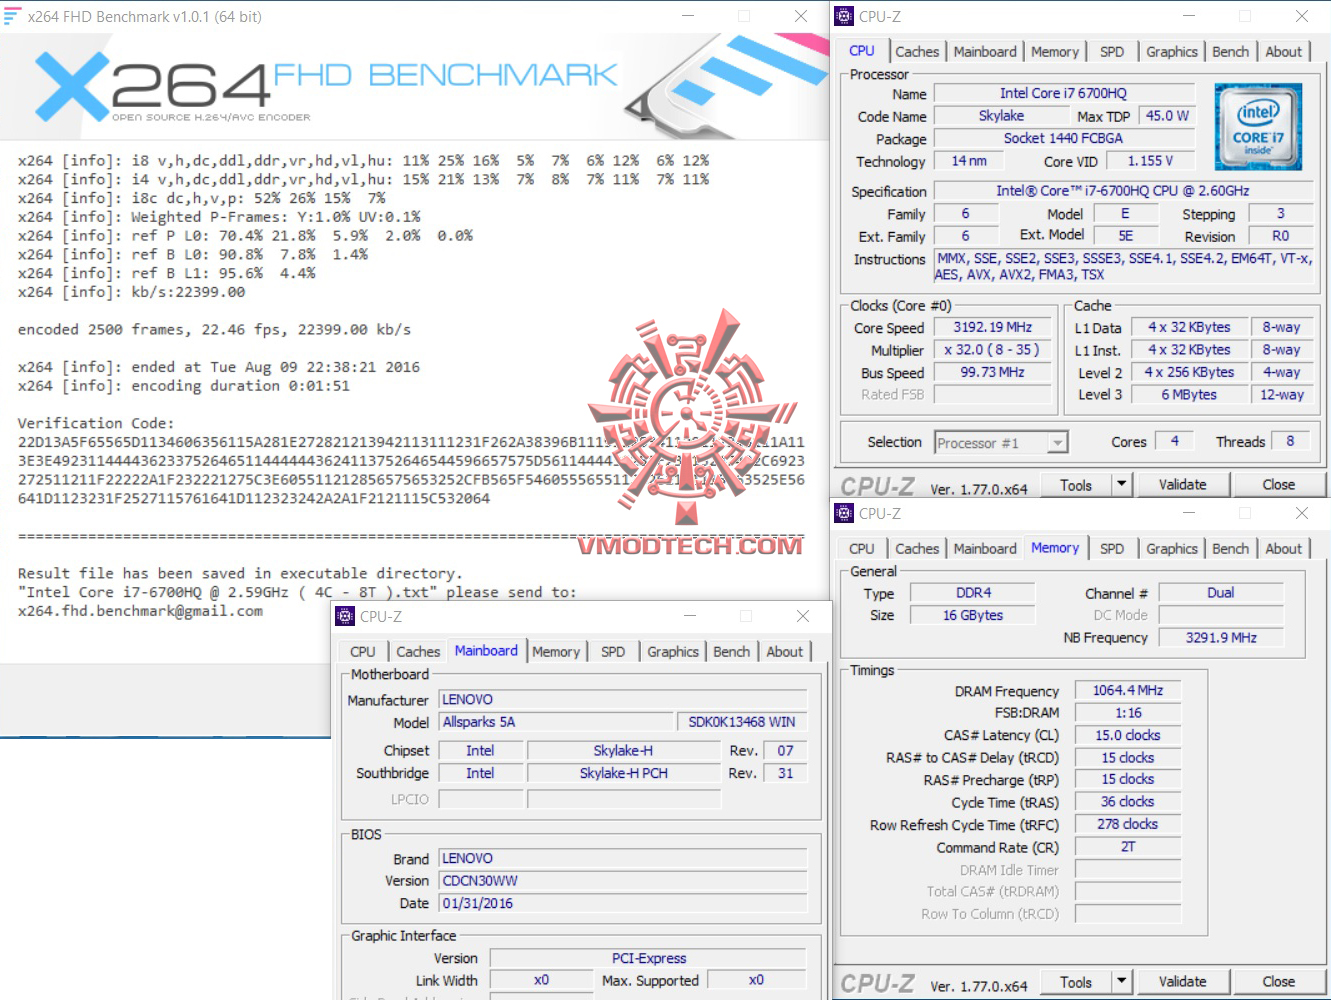Click the BIOS Version field 'CDCN30WW'
Screen dimensions: 1331x1000
[x=623, y=881]
